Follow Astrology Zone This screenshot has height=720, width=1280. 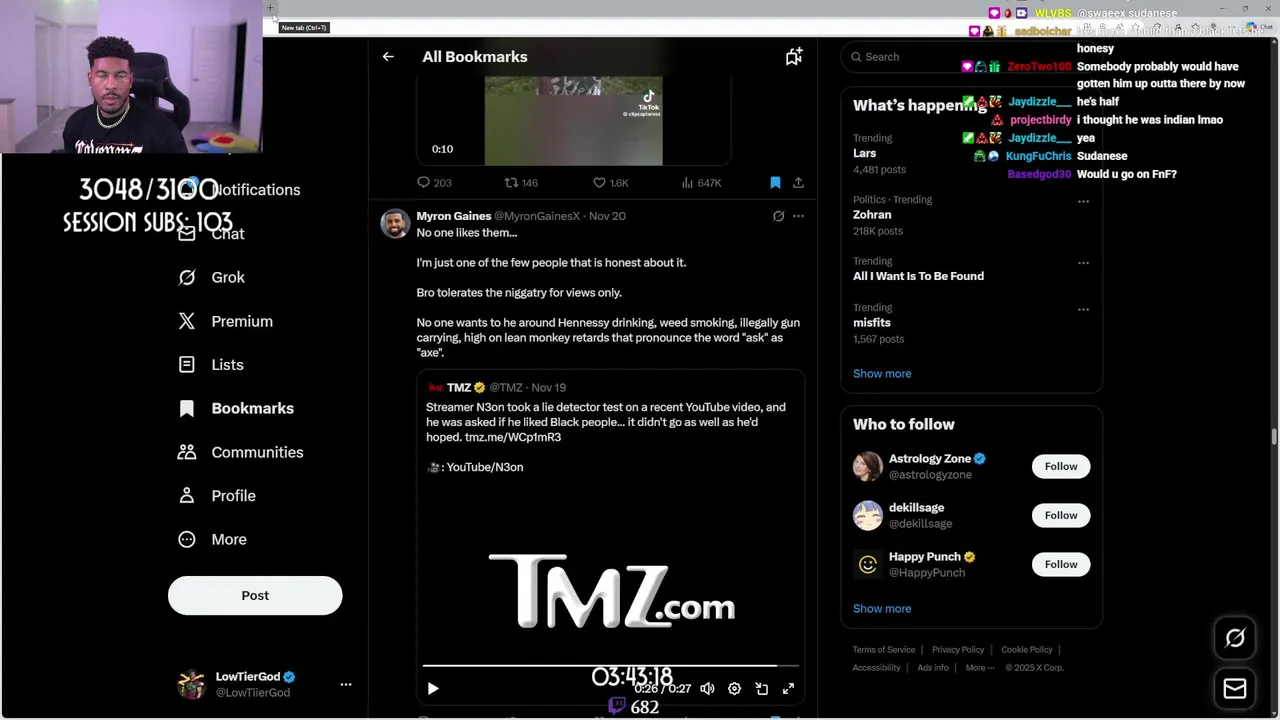click(1061, 466)
